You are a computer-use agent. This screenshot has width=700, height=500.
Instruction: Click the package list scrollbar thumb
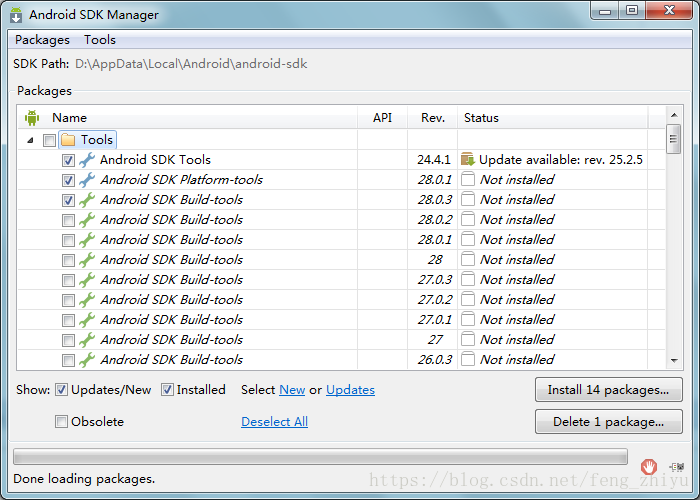(674, 139)
